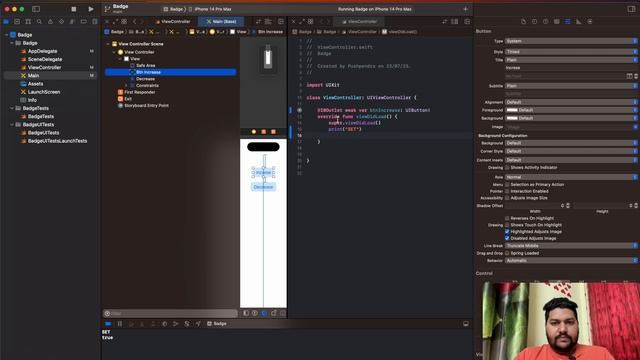Image resolution: width=640 pixels, height=360 pixels.
Task: Open the Corner Style dropdown
Action: click(571, 151)
